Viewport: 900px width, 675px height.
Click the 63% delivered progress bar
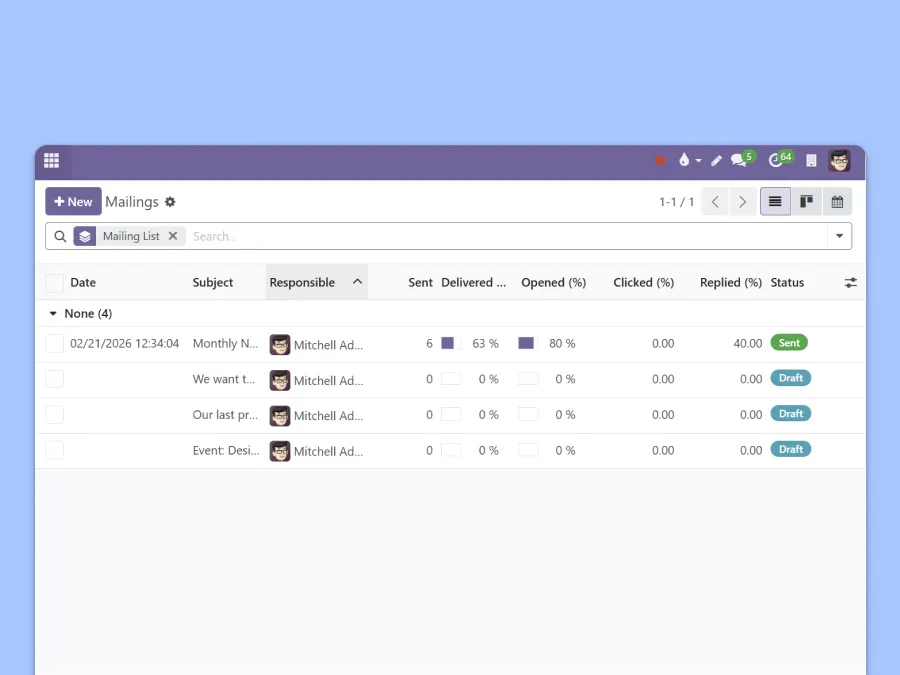(x=450, y=343)
